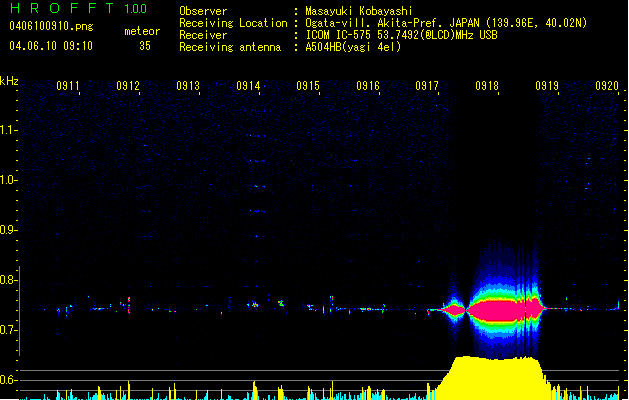The image size is (629, 400).
Task: Click the 0.6 kHz frequency label
Action: [x=8, y=380]
